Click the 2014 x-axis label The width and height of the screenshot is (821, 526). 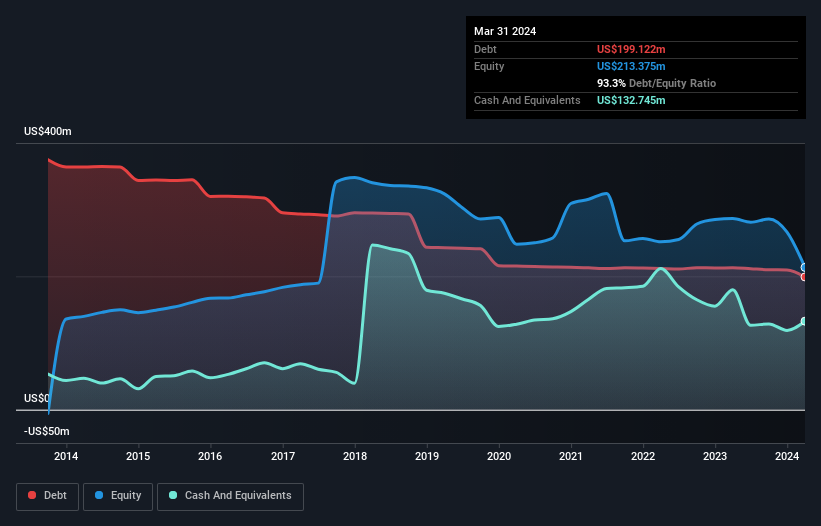66,456
